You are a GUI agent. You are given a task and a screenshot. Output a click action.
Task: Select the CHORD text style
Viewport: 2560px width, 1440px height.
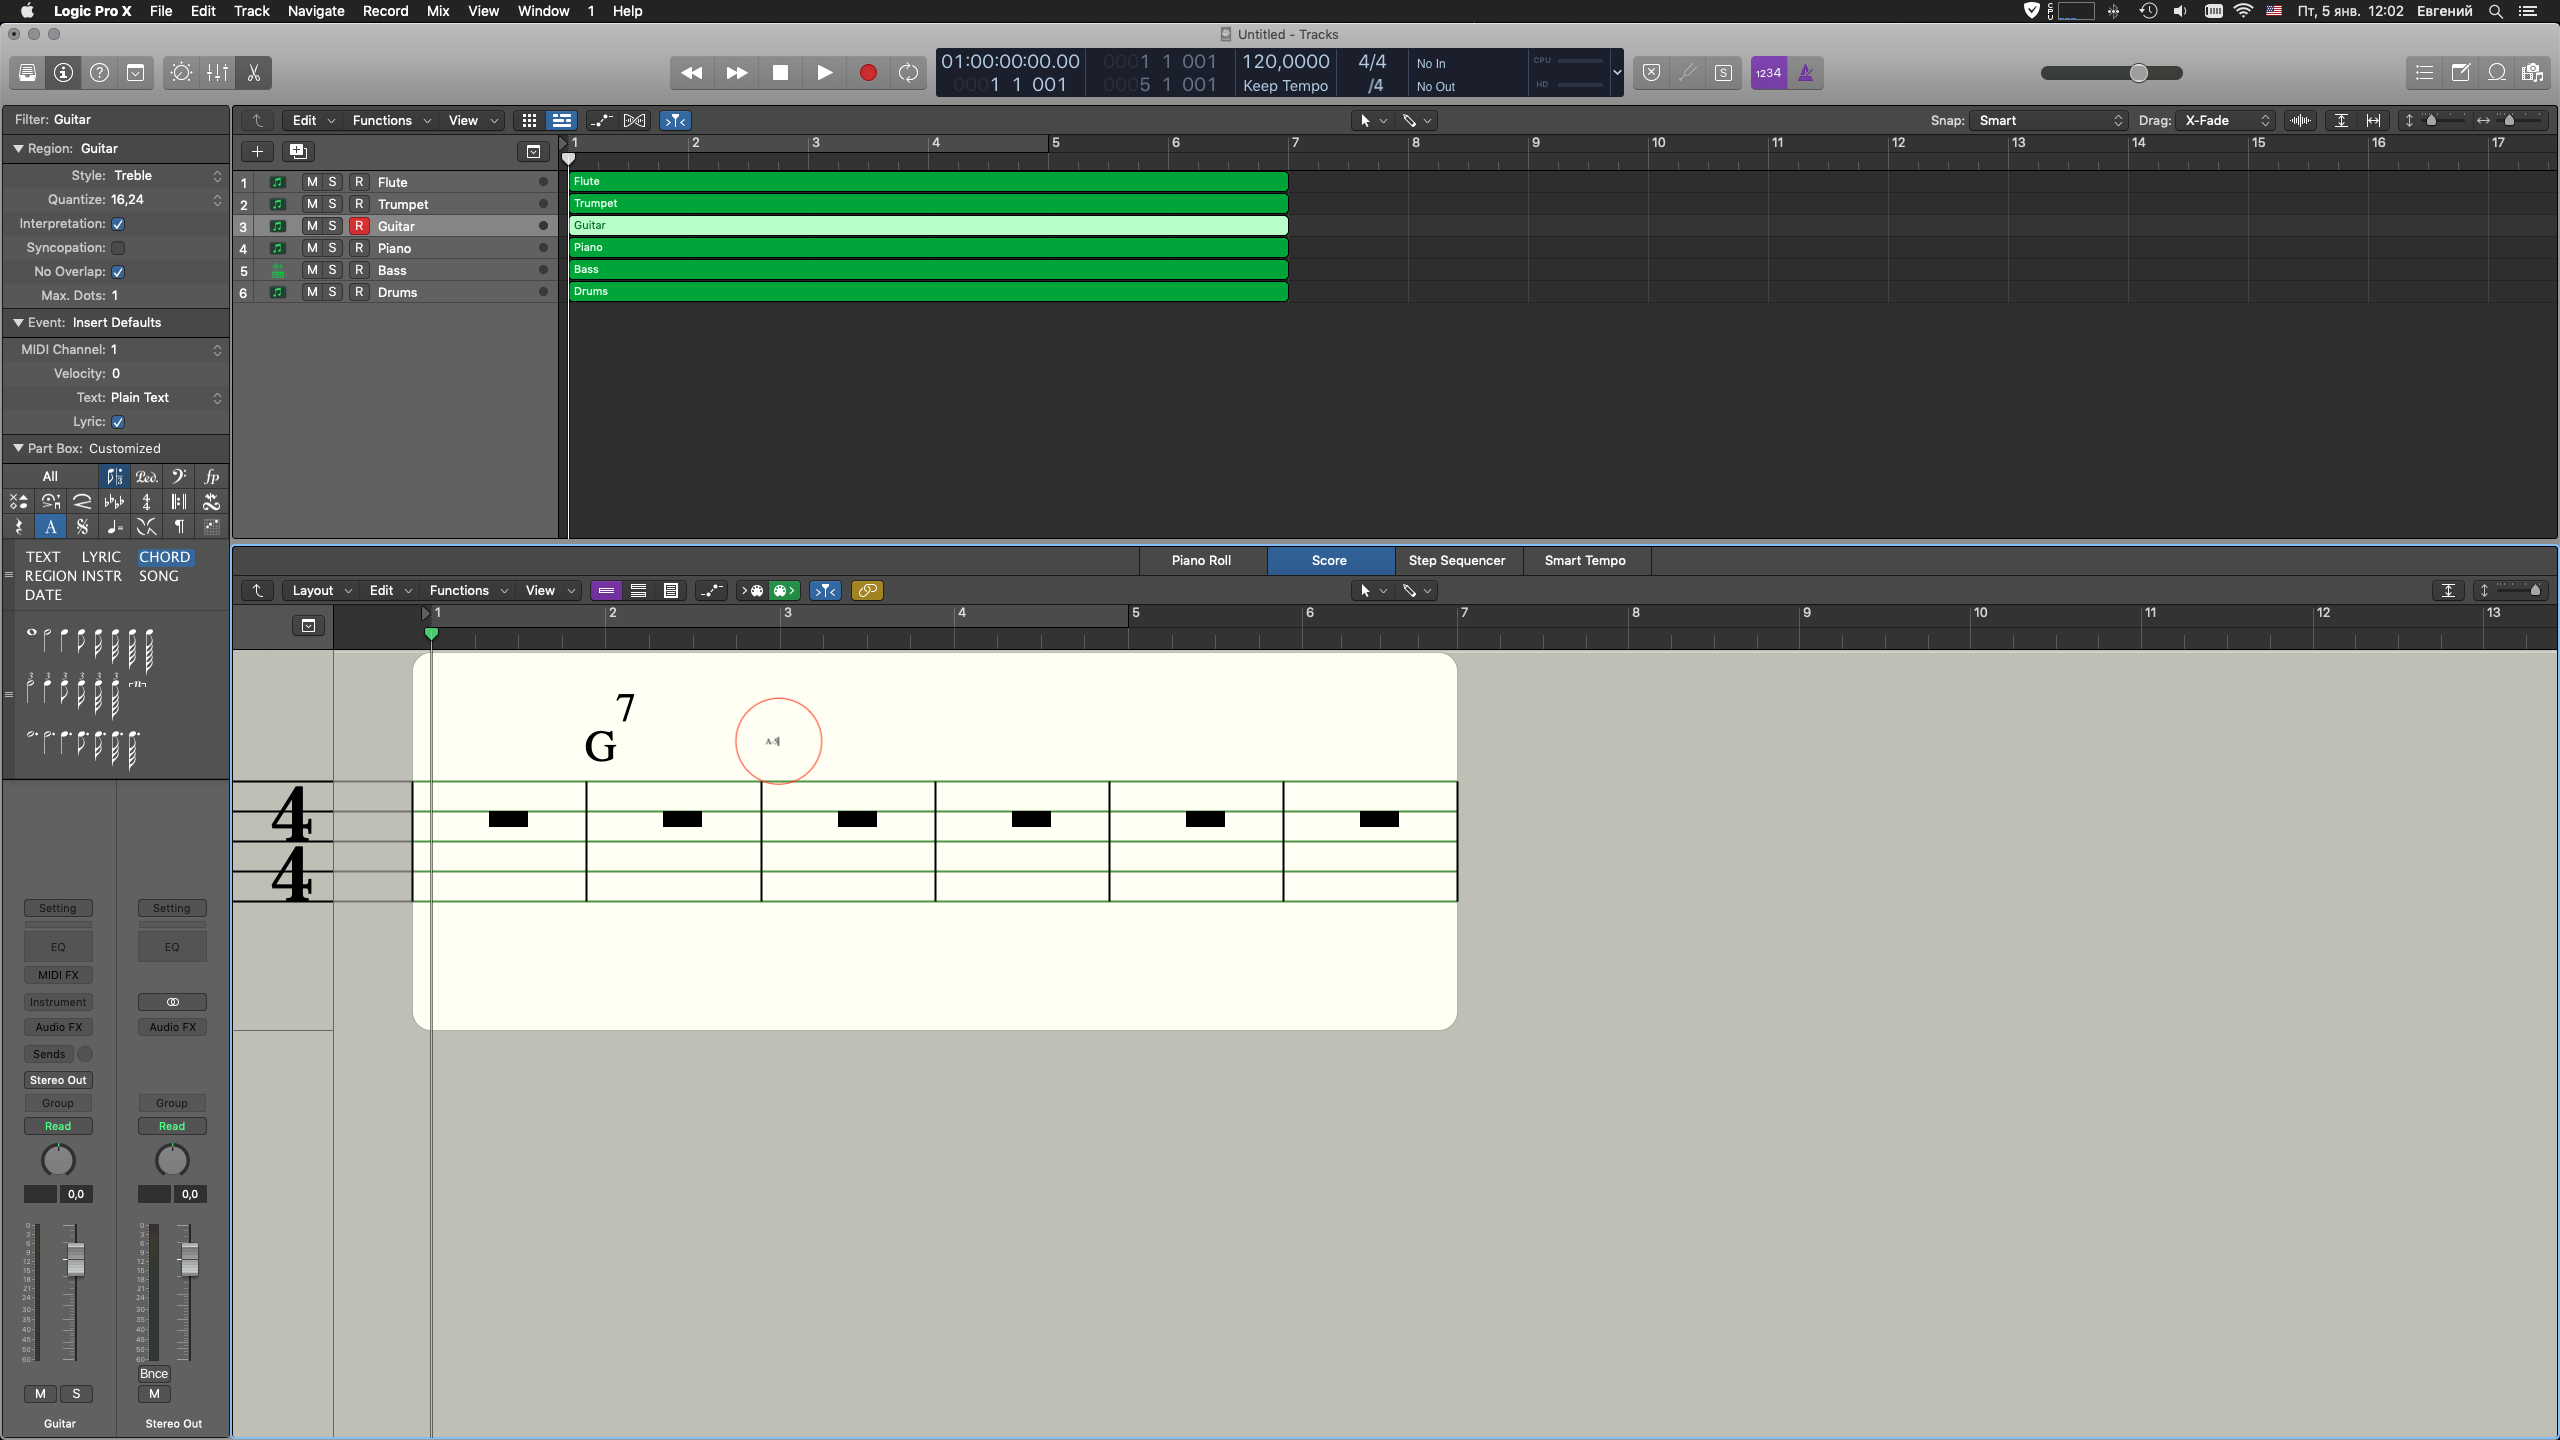[164, 557]
